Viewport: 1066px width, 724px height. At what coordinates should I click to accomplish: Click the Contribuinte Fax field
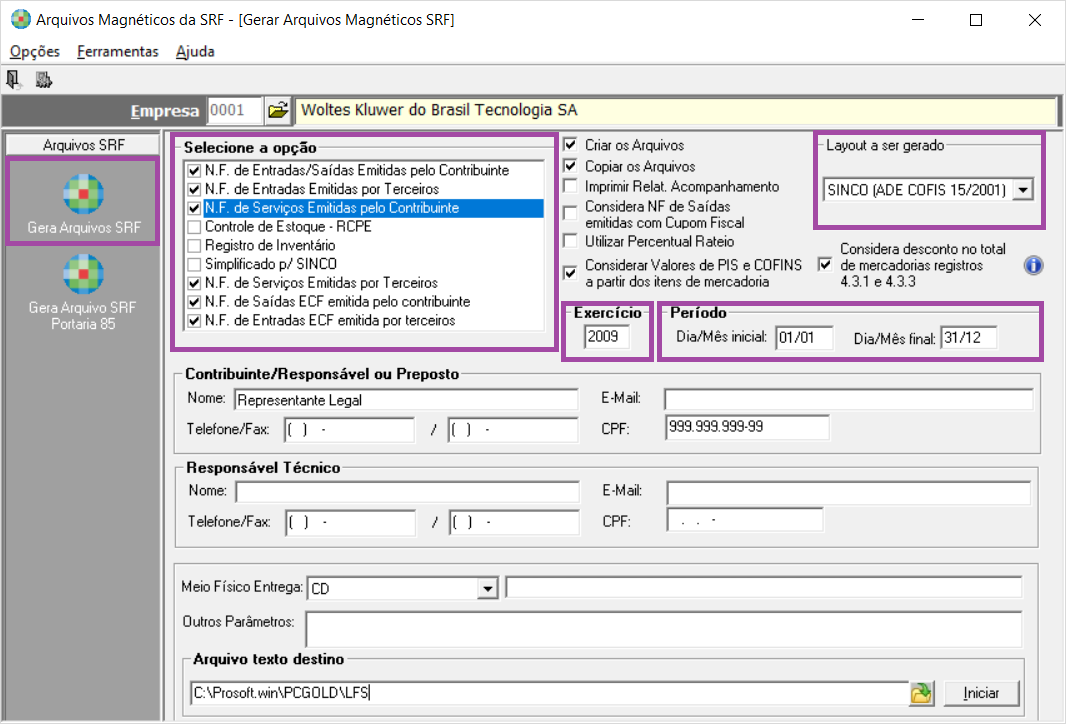(513, 430)
